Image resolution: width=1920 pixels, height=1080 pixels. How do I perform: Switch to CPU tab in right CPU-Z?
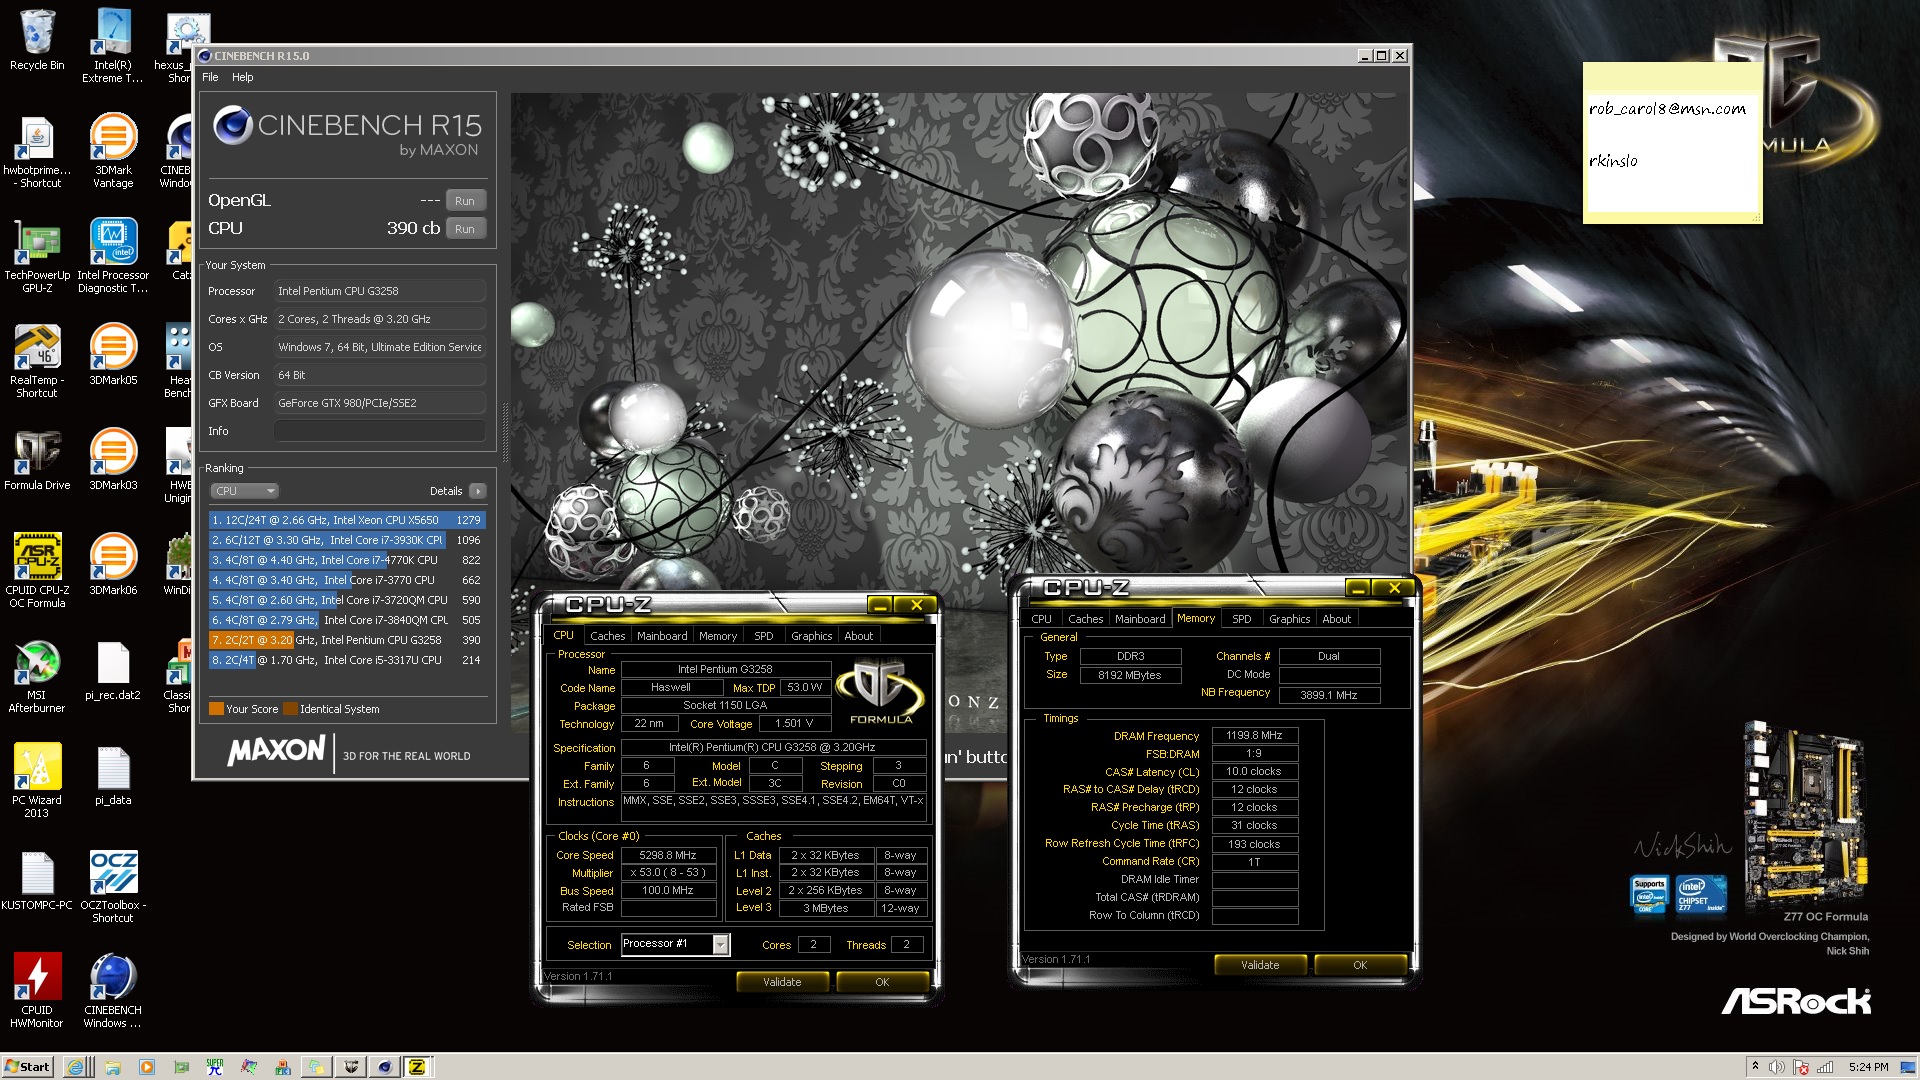coord(1042,619)
